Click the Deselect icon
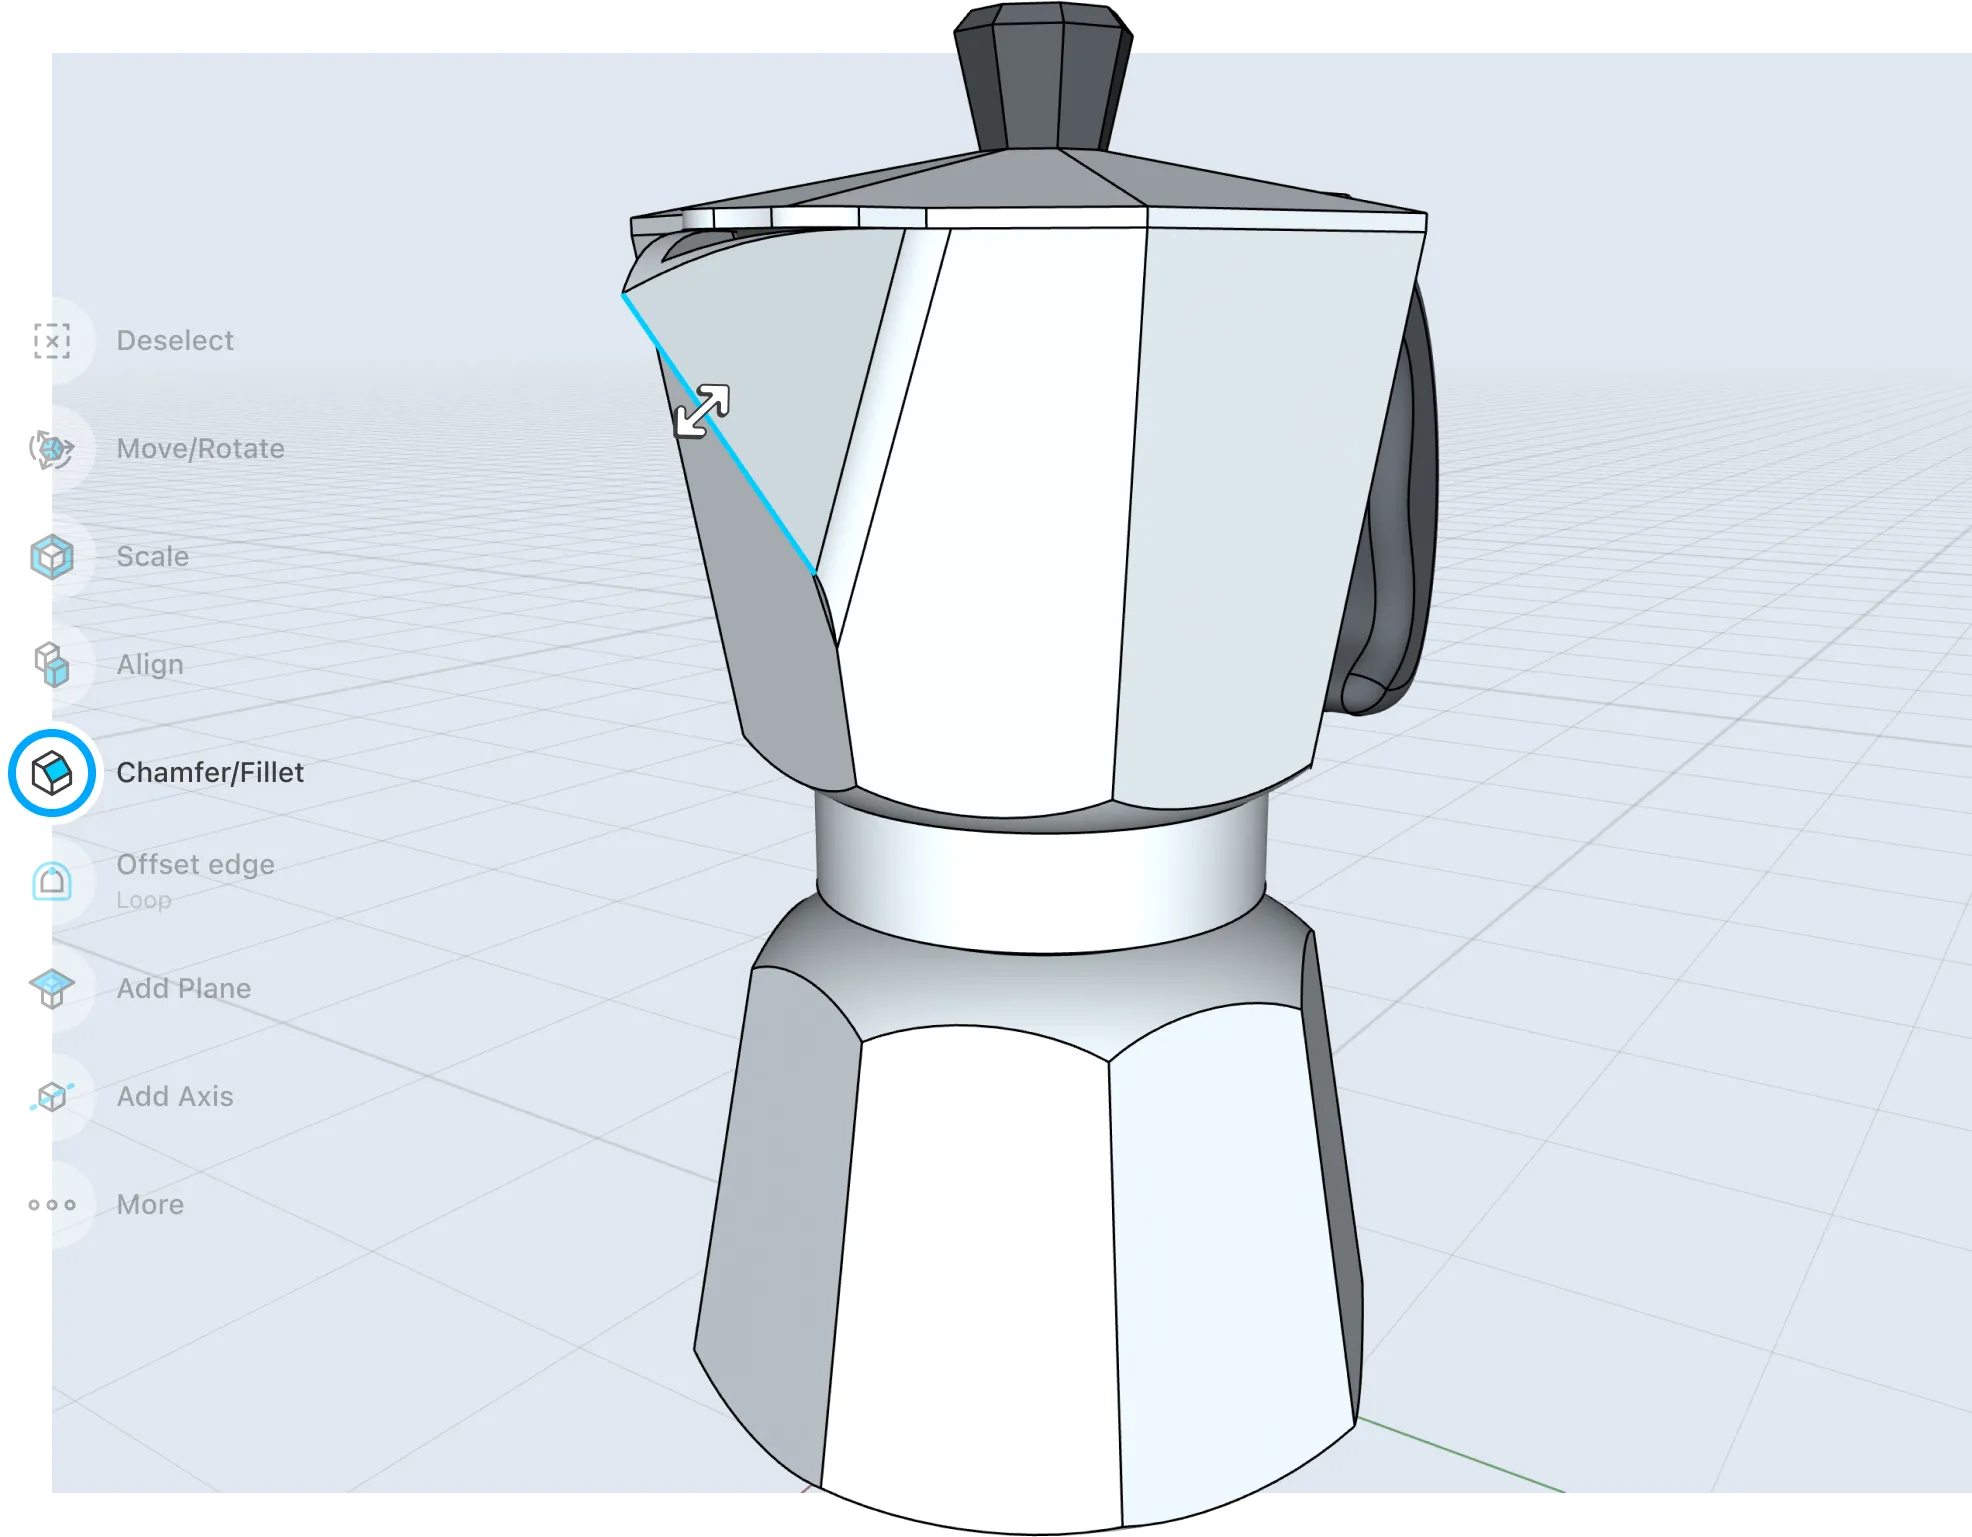The width and height of the screenshot is (1972, 1537). pos(52,341)
